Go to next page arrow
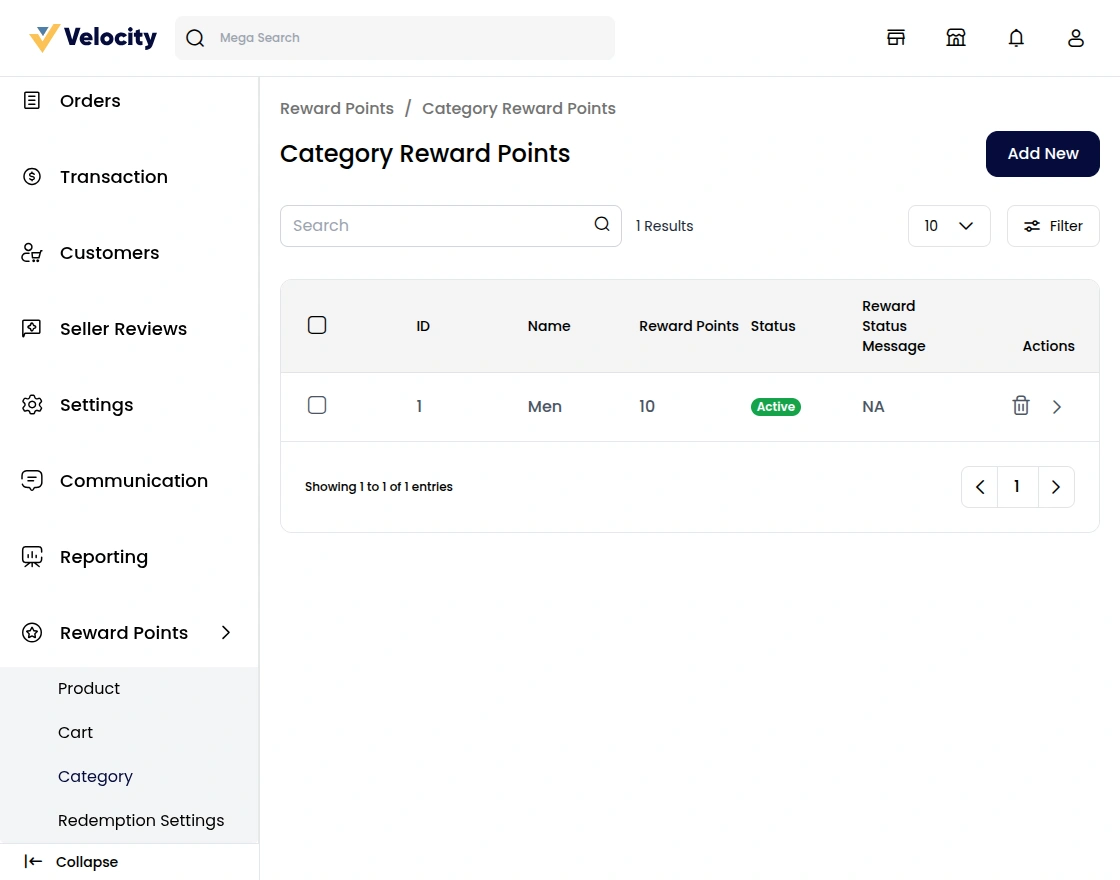1120x880 pixels. point(1056,487)
